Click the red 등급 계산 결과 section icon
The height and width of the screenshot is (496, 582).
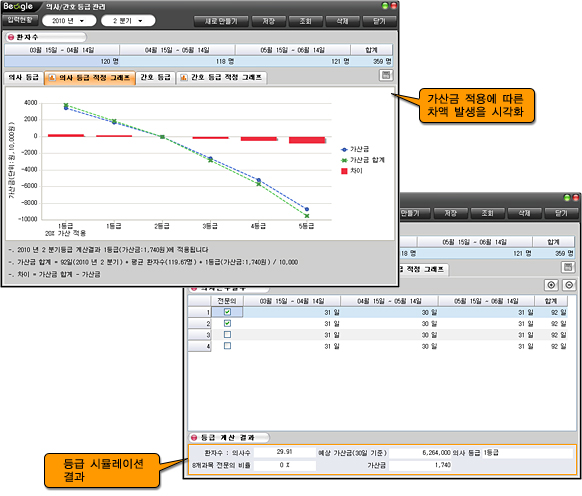(194, 438)
